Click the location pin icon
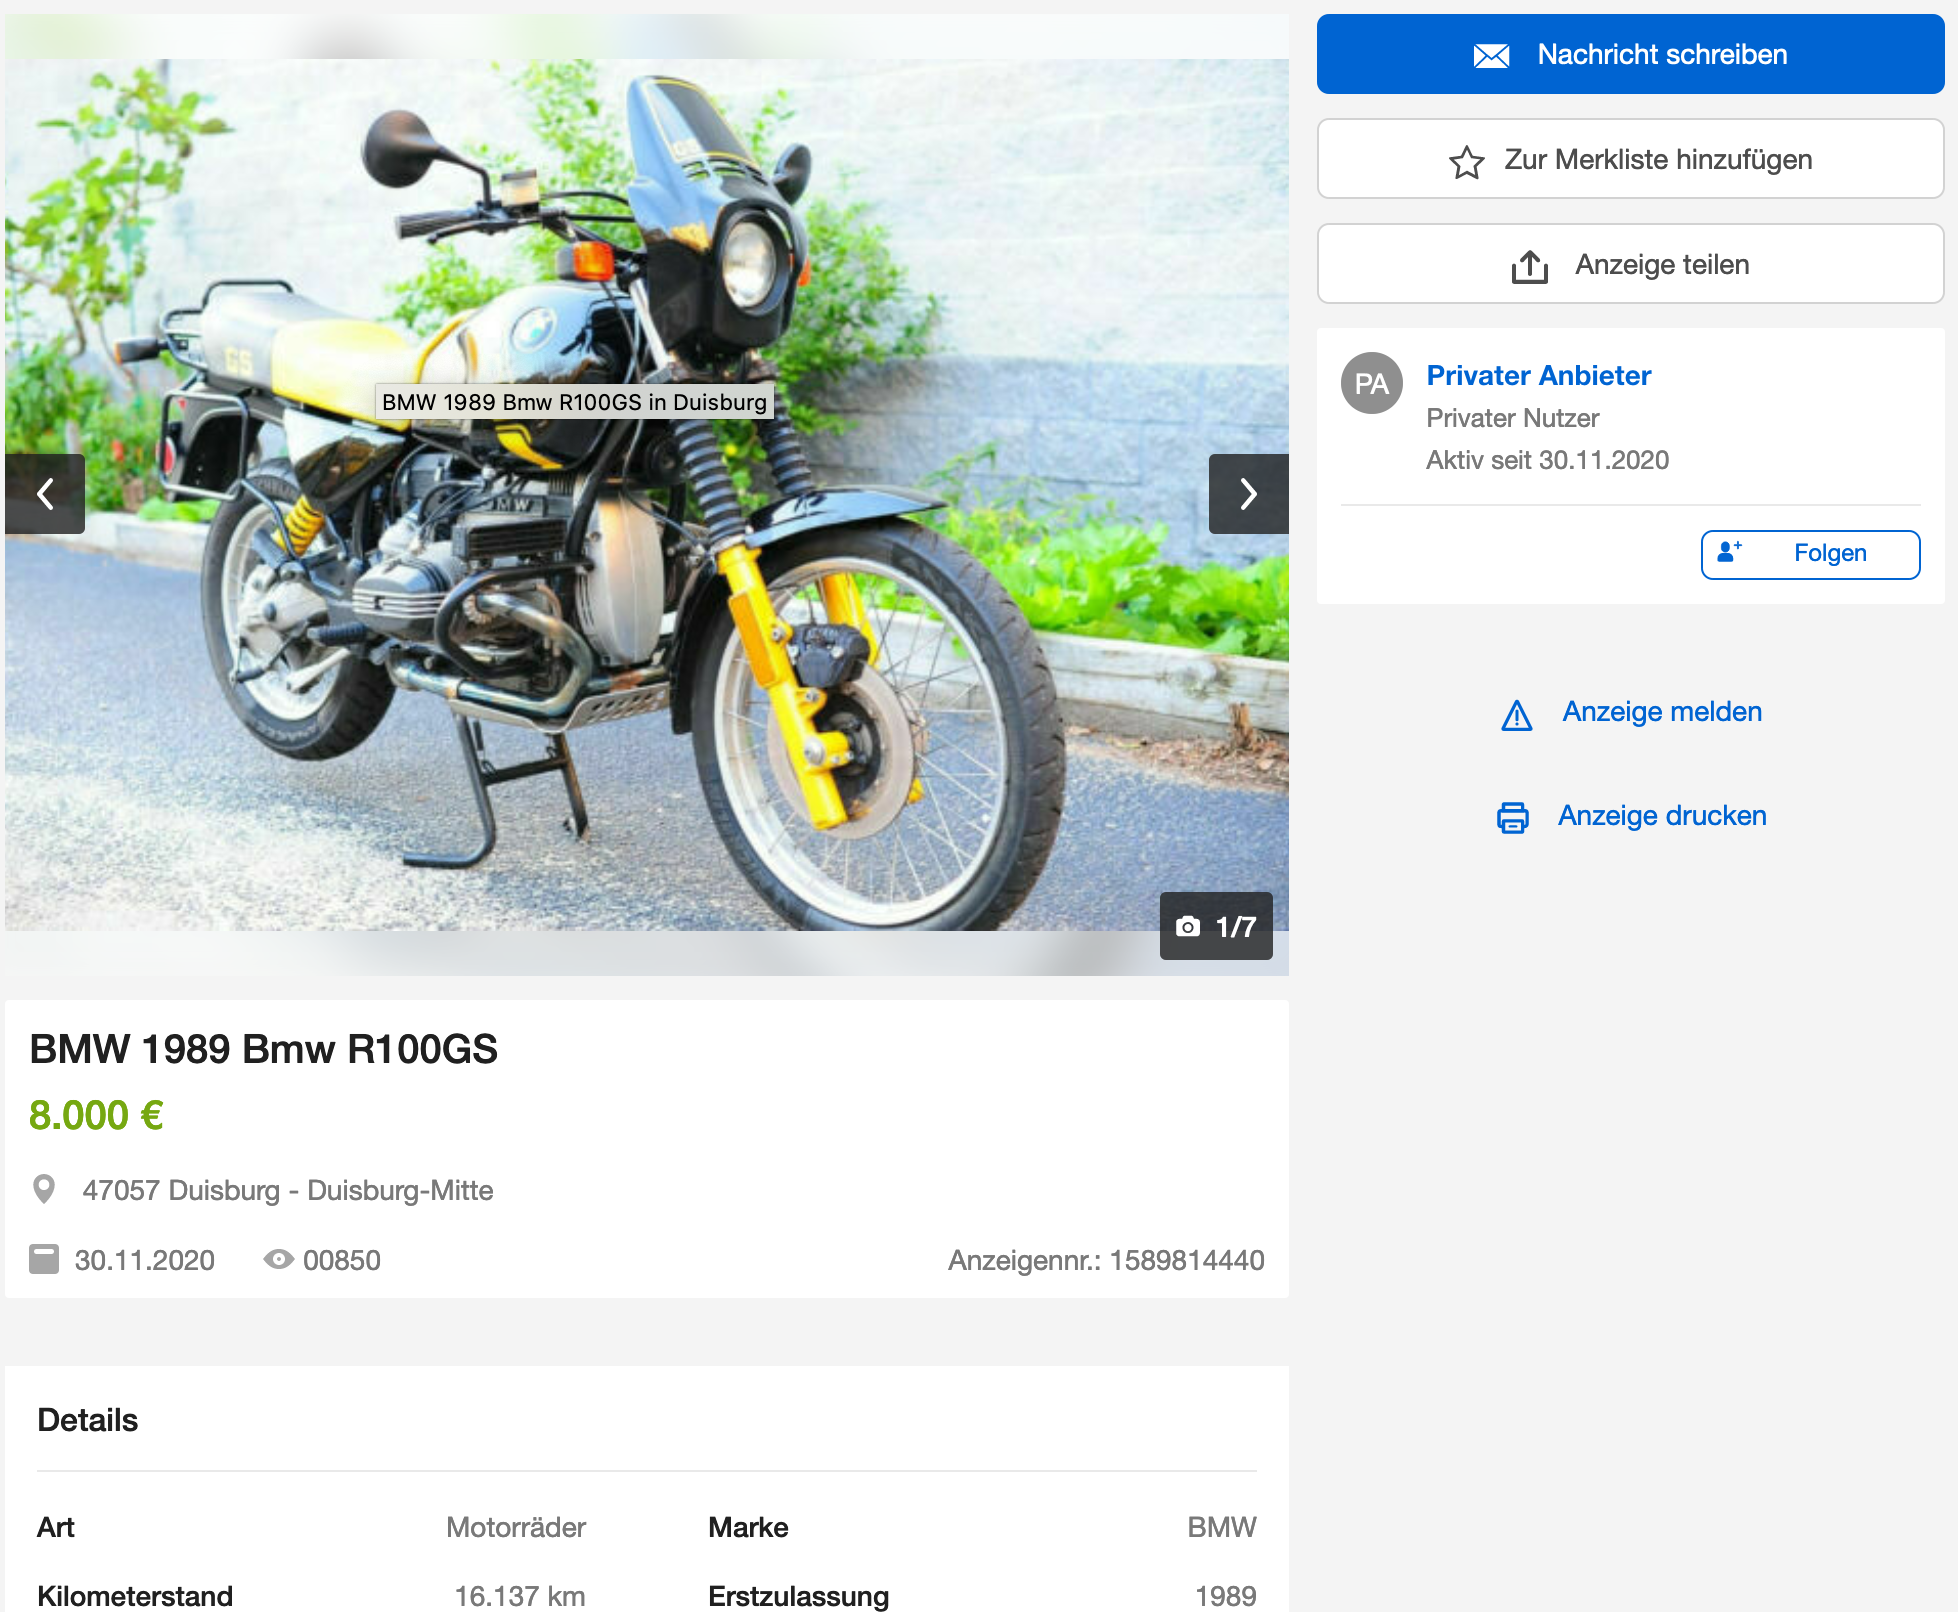Screen dimensions: 1958x1612 click(x=44, y=1189)
